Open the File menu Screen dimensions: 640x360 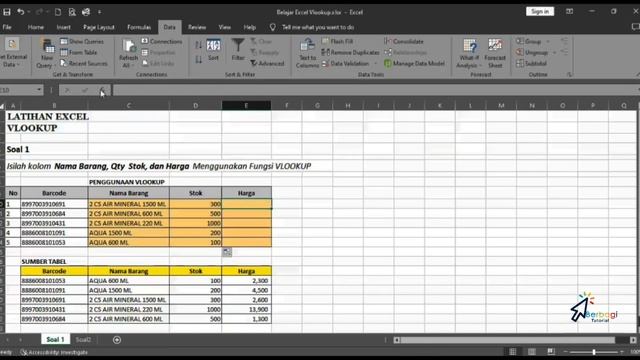pyautogui.click(x=7, y=27)
